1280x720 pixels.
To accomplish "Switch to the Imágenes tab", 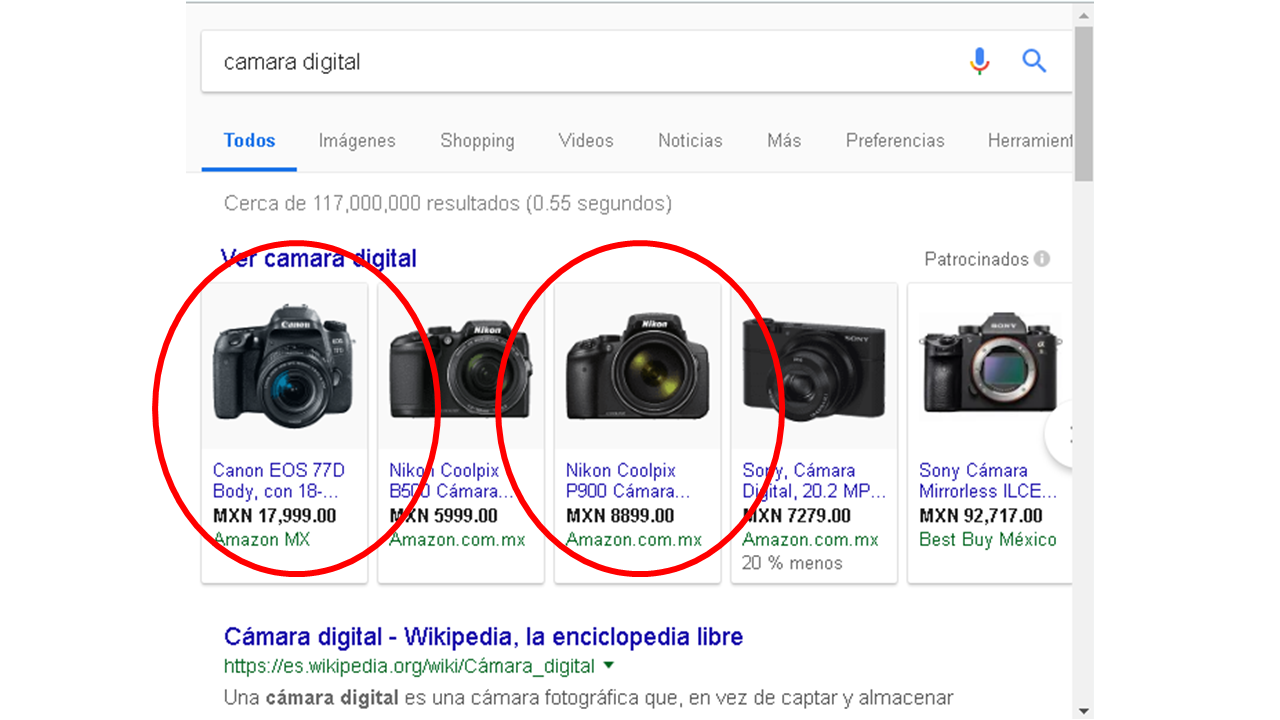I will [x=357, y=141].
